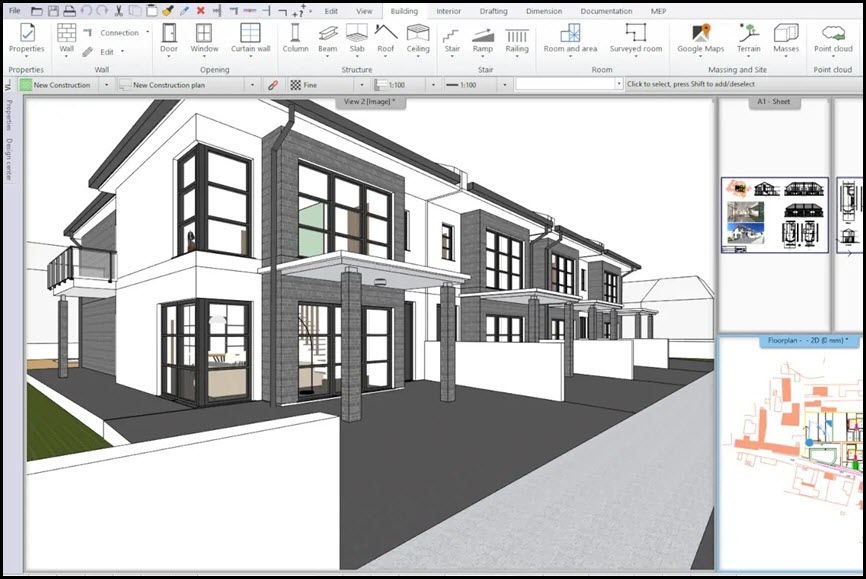Open the 1:100 scale dropdown arrow
Viewport: 866px width, 579px height.
click(x=433, y=85)
